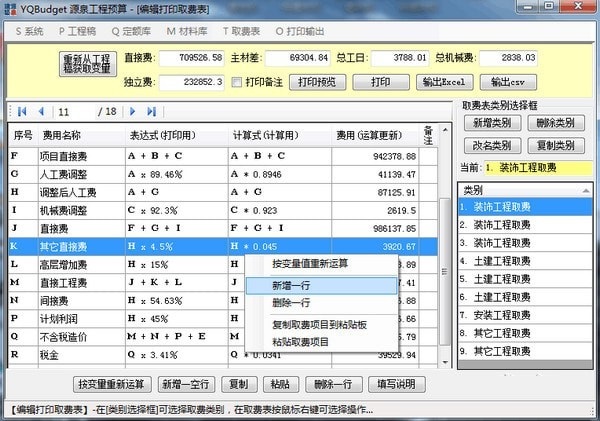600x421 pixels.
Task: Click the YQBudget app icon in title bar
Action: click(x=10, y=9)
